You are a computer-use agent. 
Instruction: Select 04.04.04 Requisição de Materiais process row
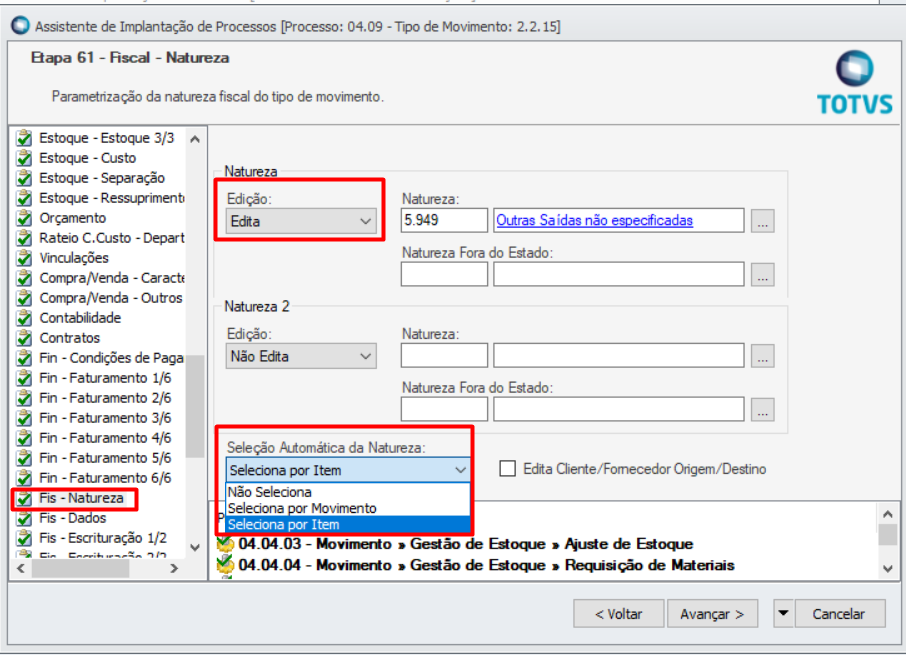(486, 565)
